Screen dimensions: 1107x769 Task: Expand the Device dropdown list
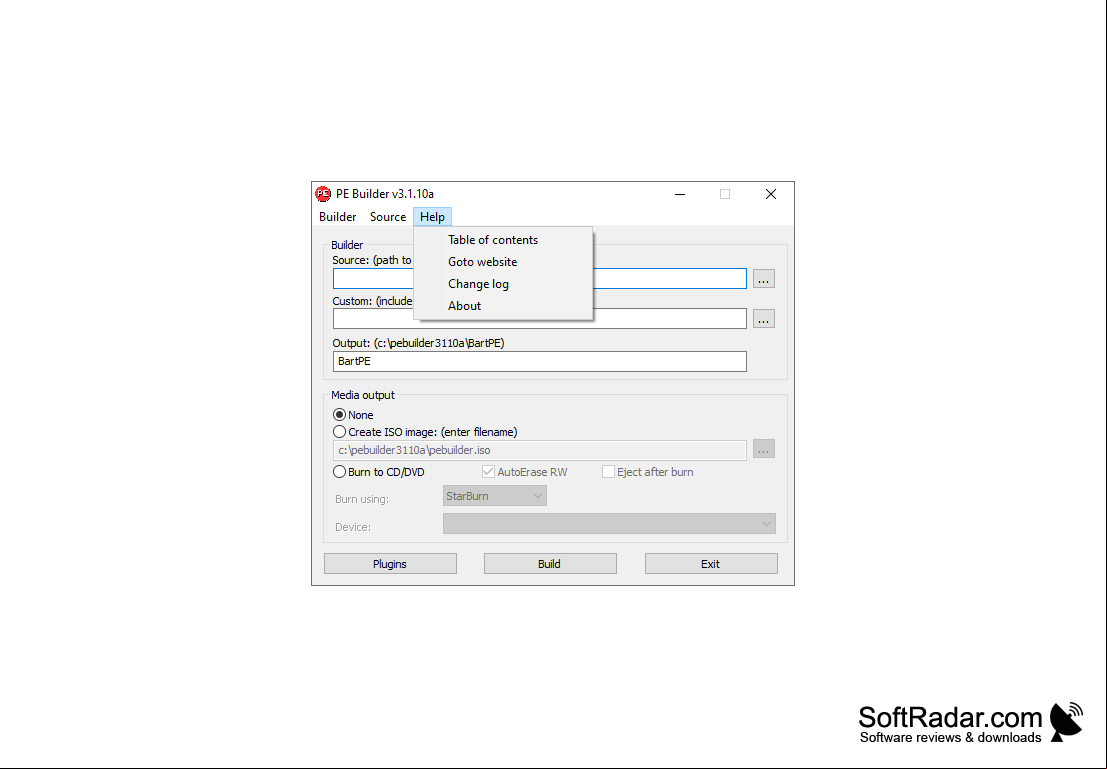tap(609, 524)
